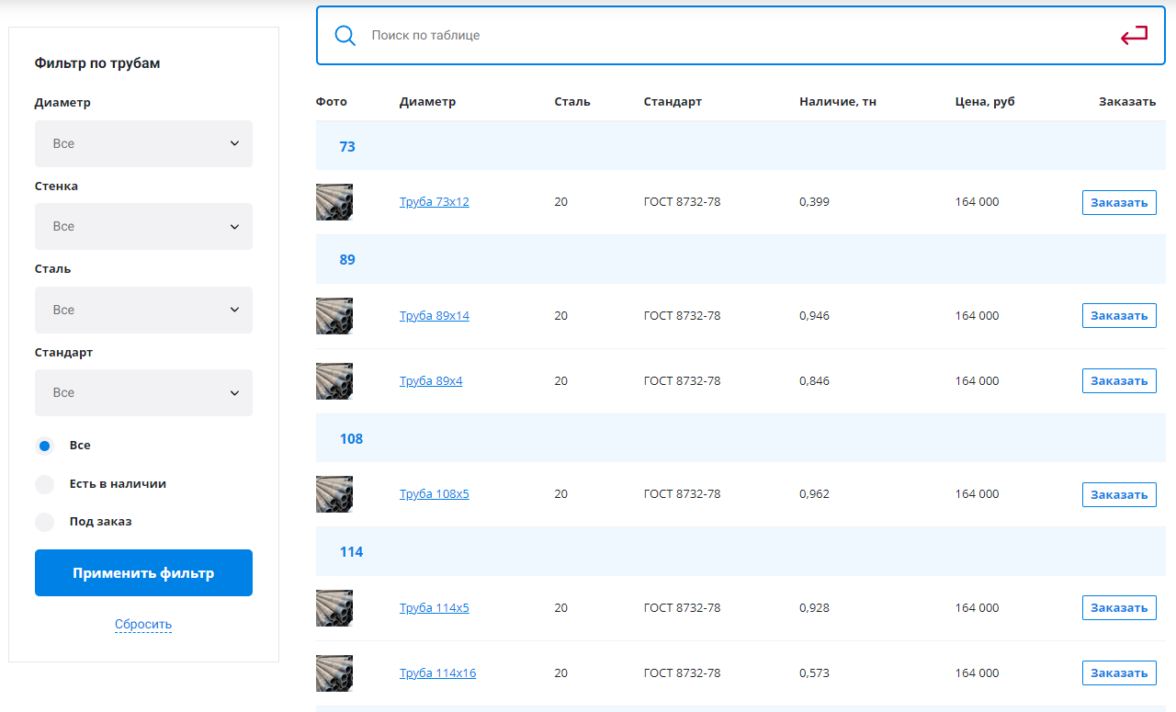Open the 'Труба 108x5' product link
The width and height of the screenshot is (1176, 712).
434,494
